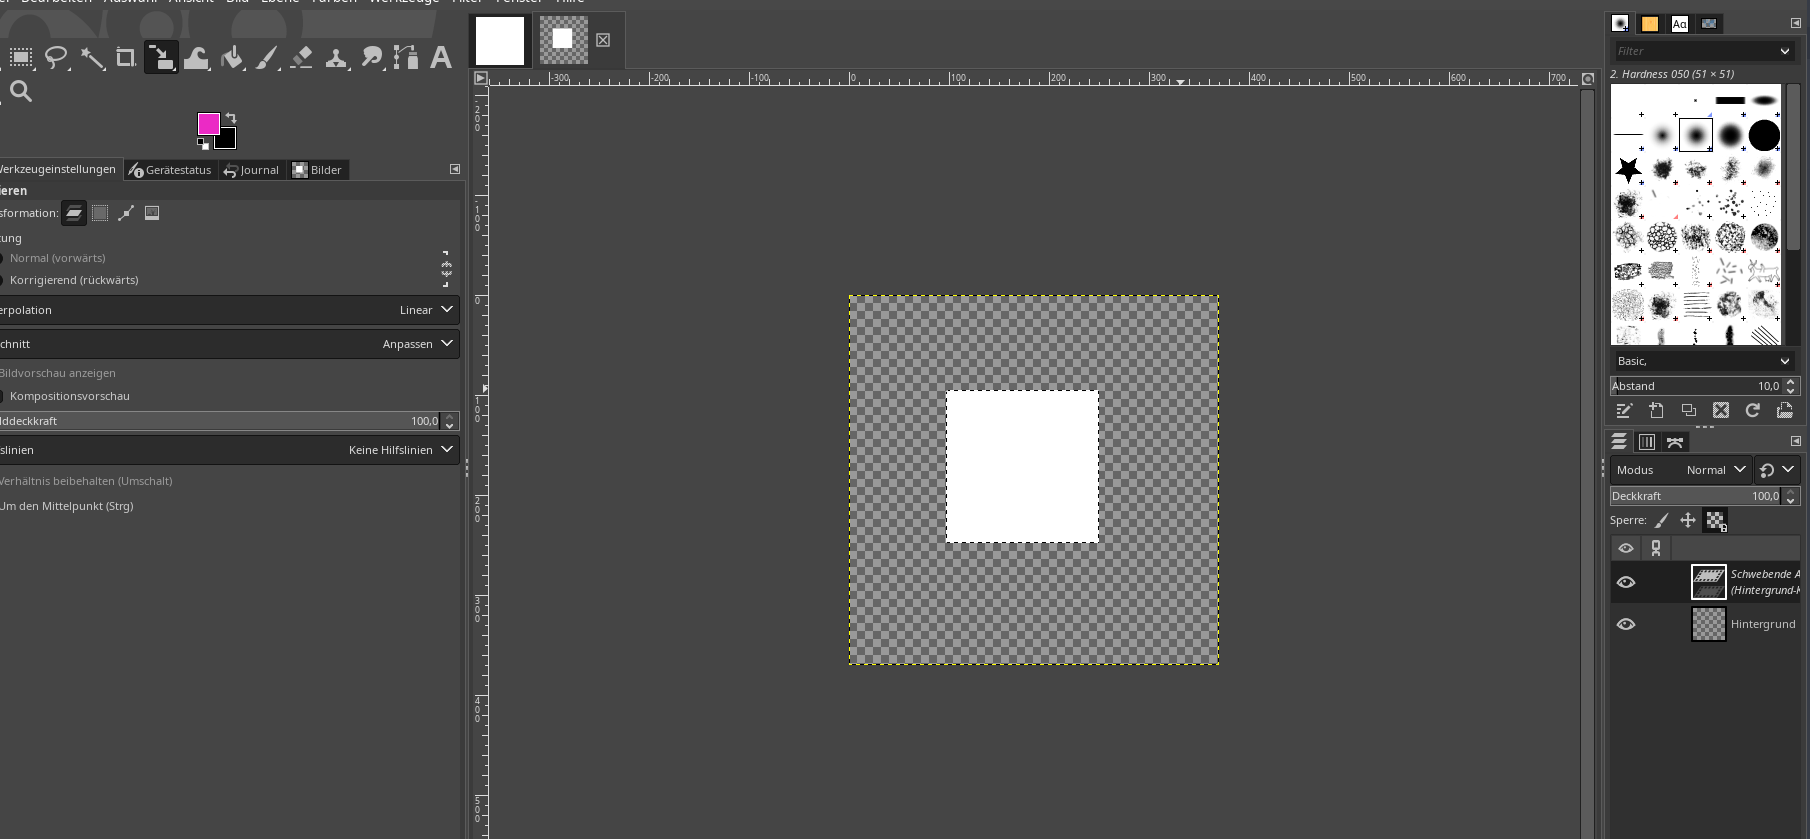Swap foreground and background colors

point(232,118)
